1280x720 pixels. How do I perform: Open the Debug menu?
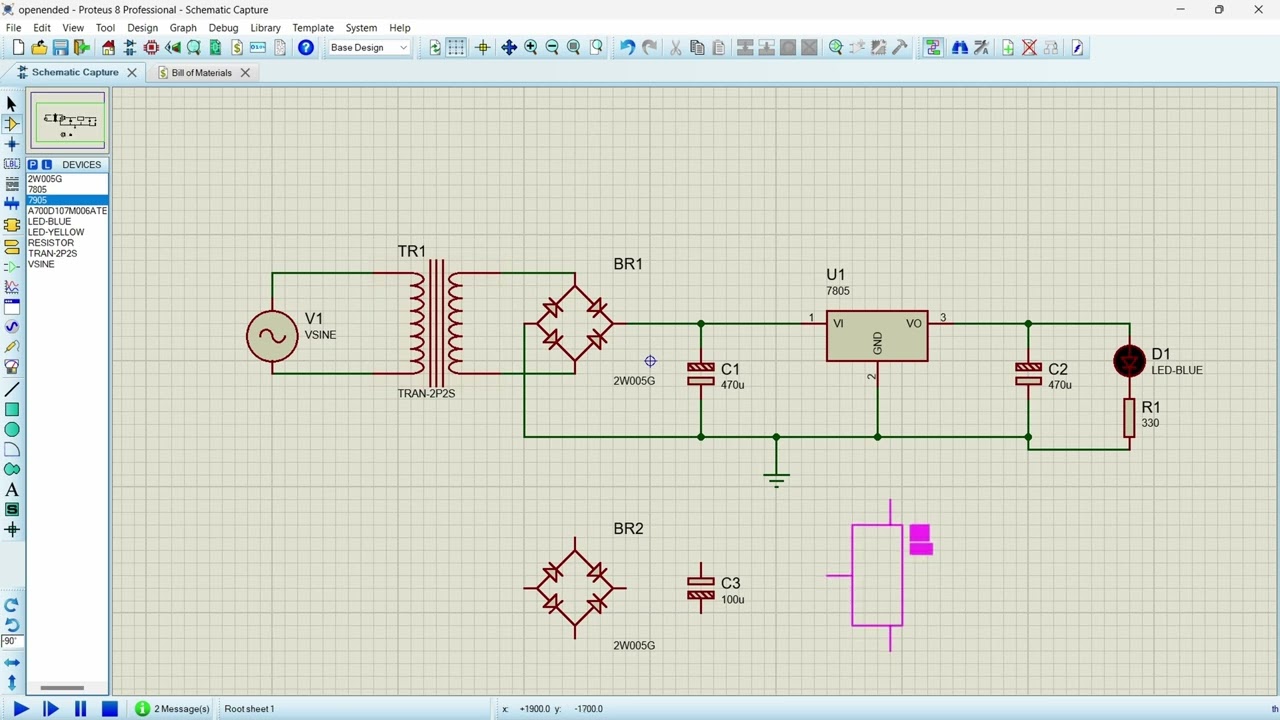click(x=223, y=28)
